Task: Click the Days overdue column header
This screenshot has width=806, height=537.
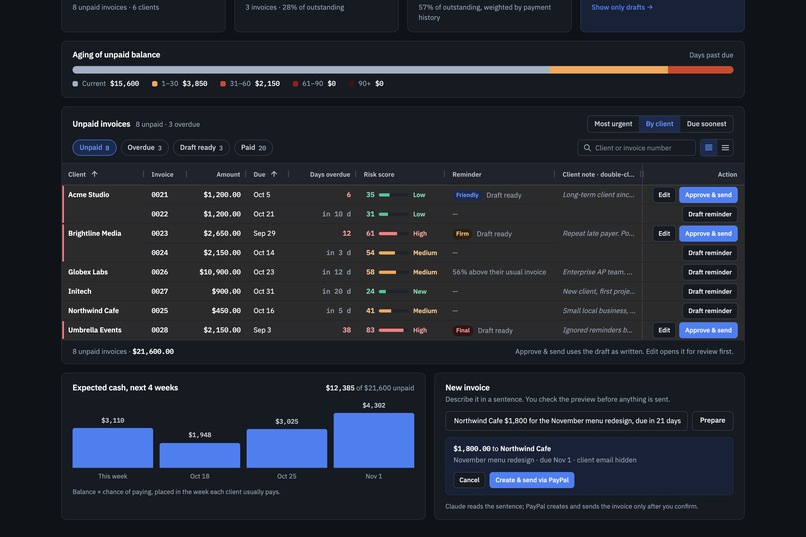Action: pos(329,175)
